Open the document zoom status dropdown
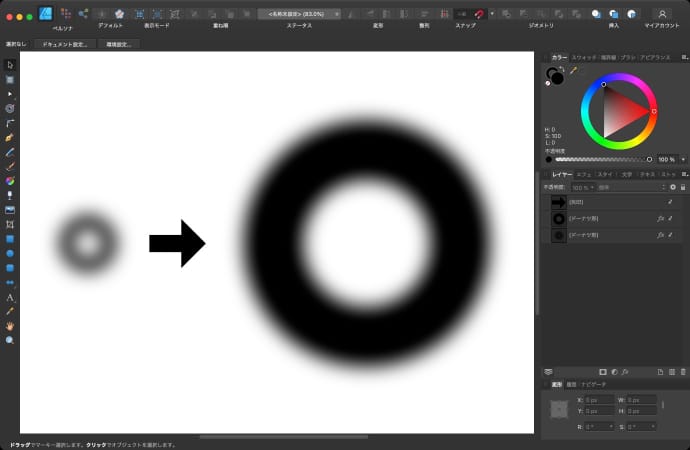This screenshot has width=690, height=450. point(300,14)
